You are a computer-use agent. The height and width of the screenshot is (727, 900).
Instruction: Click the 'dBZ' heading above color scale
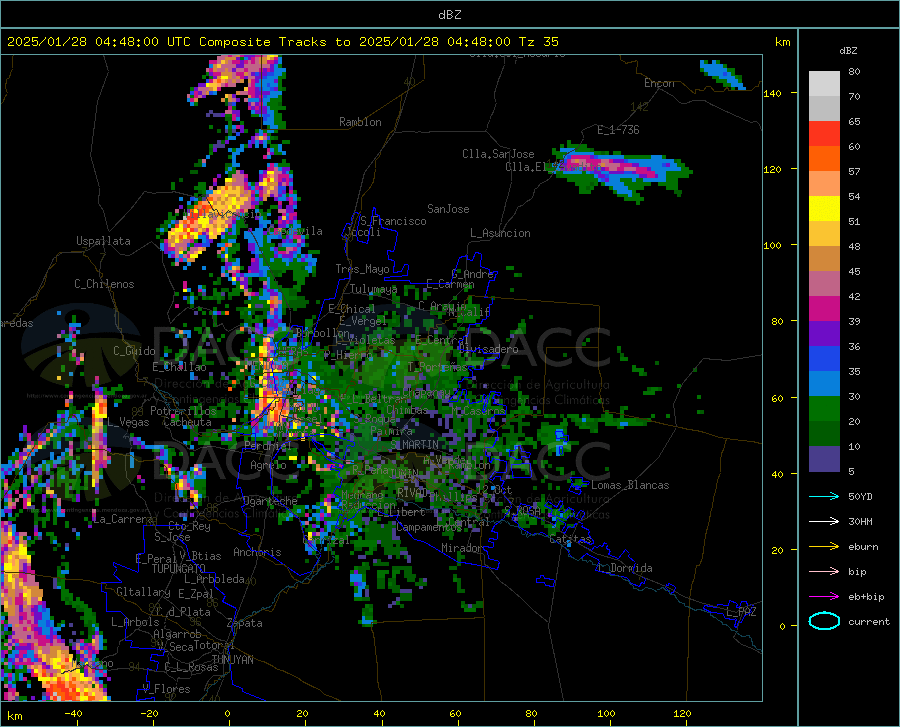tap(848, 50)
